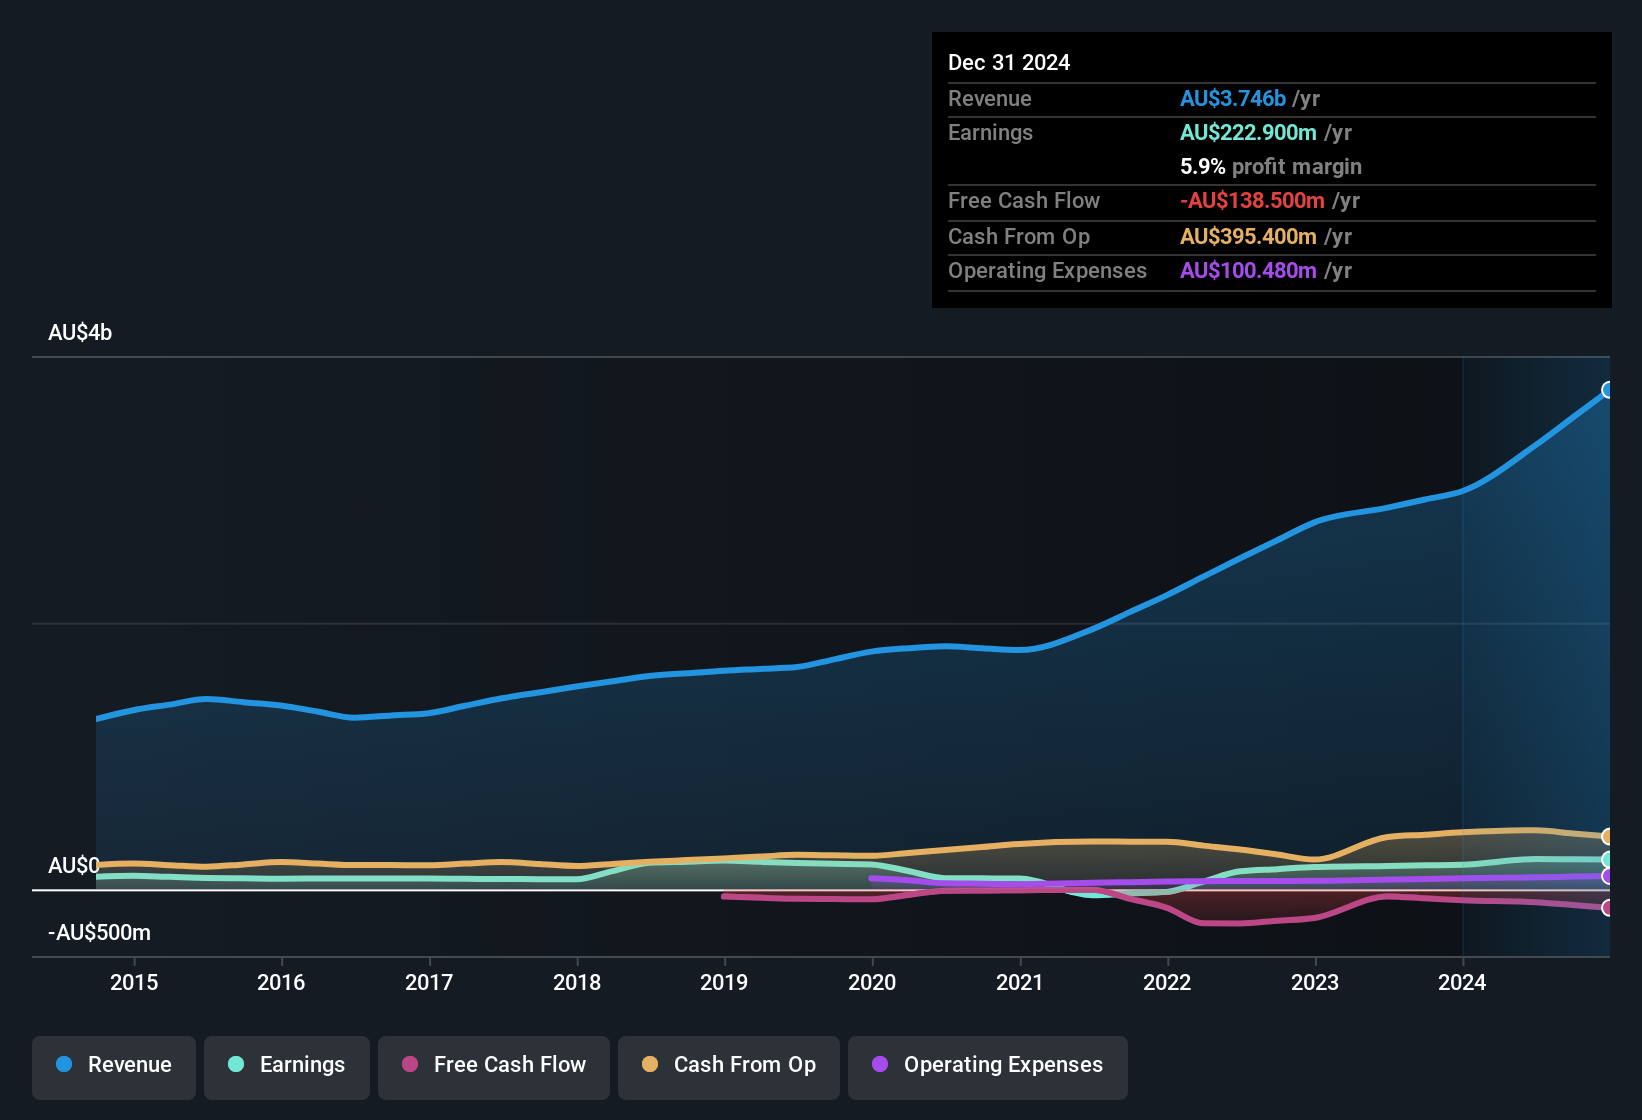The image size is (1642, 1120).
Task: Click the AU$0 y-axis label
Action: point(73,866)
